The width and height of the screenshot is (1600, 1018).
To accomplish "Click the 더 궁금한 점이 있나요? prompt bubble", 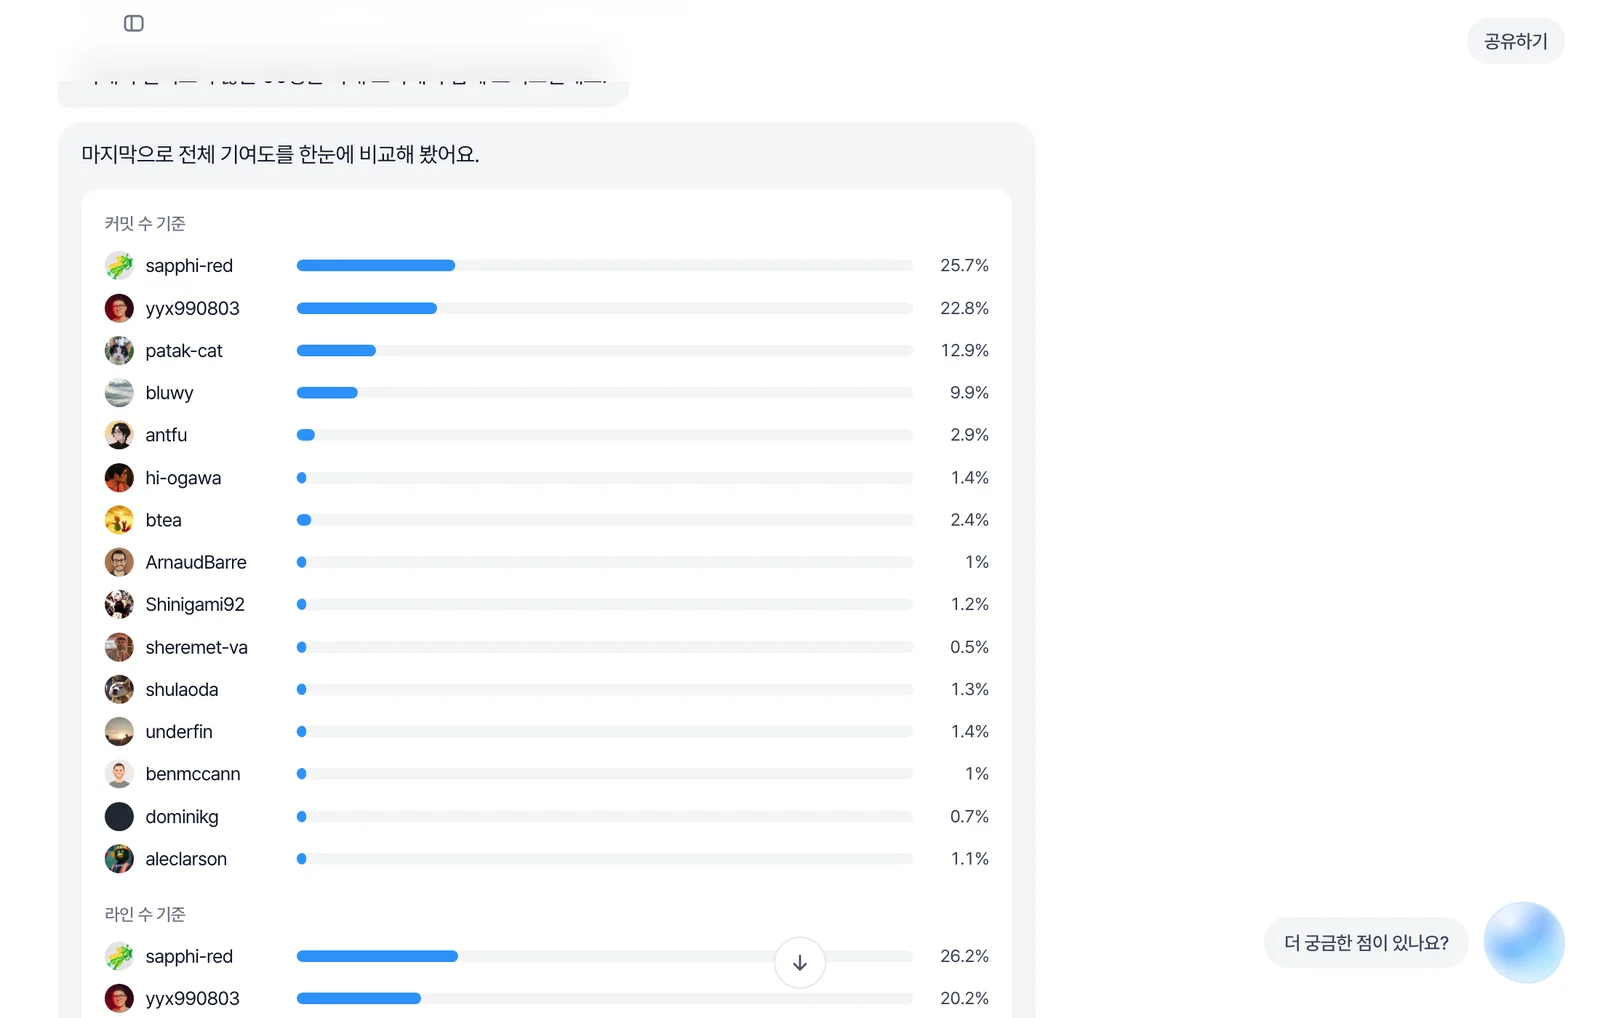I will [x=1366, y=942].
